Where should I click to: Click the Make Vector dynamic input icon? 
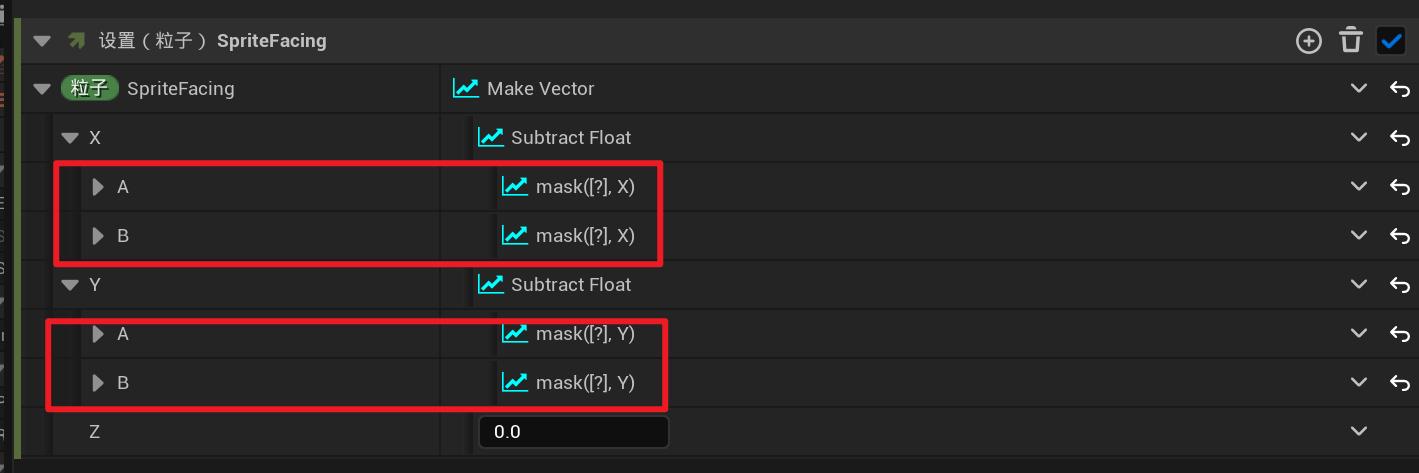(x=466, y=89)
